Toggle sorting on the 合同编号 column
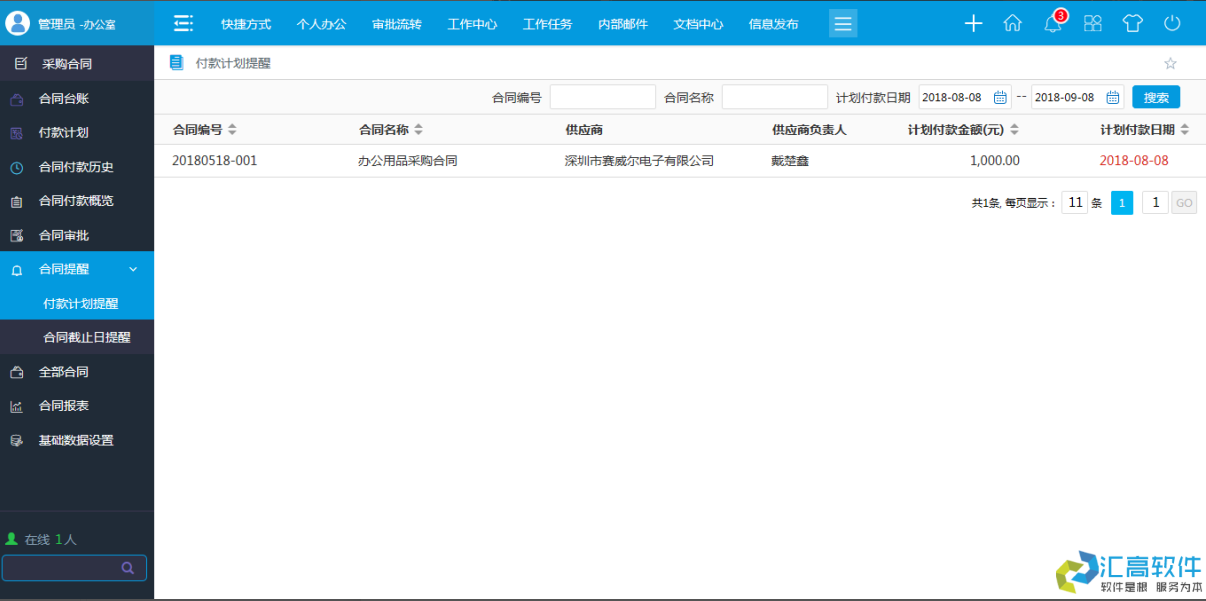Image resolution: width=1206 pixels, height=601 pixels. coord(232,129)
